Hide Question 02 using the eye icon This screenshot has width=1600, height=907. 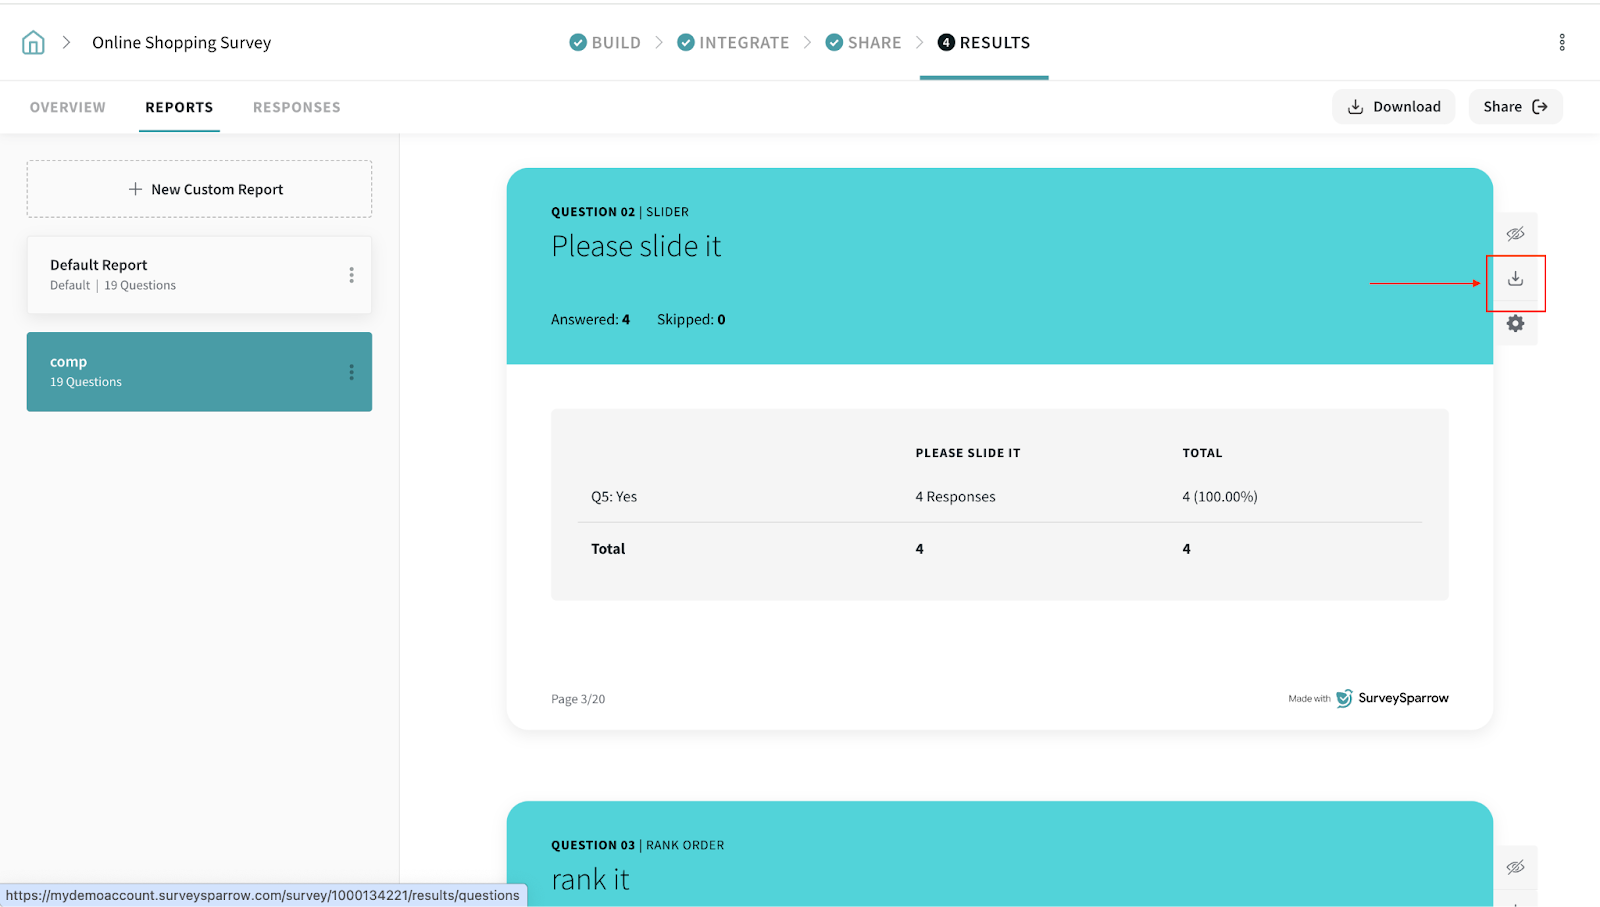point(1515,234)
